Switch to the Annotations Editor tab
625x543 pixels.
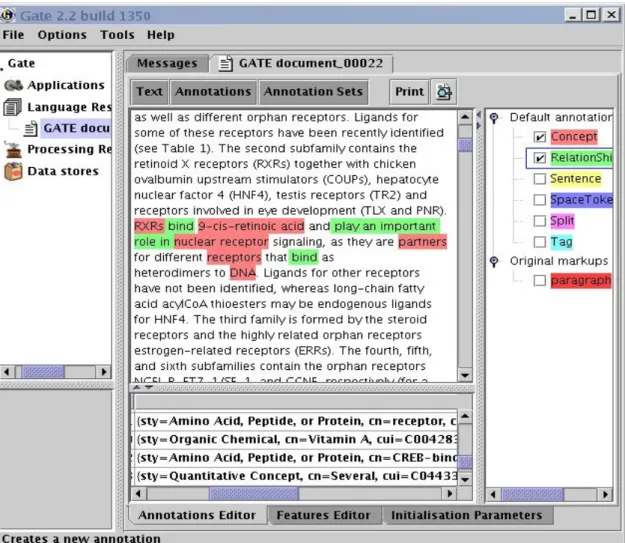pos(197,515)
